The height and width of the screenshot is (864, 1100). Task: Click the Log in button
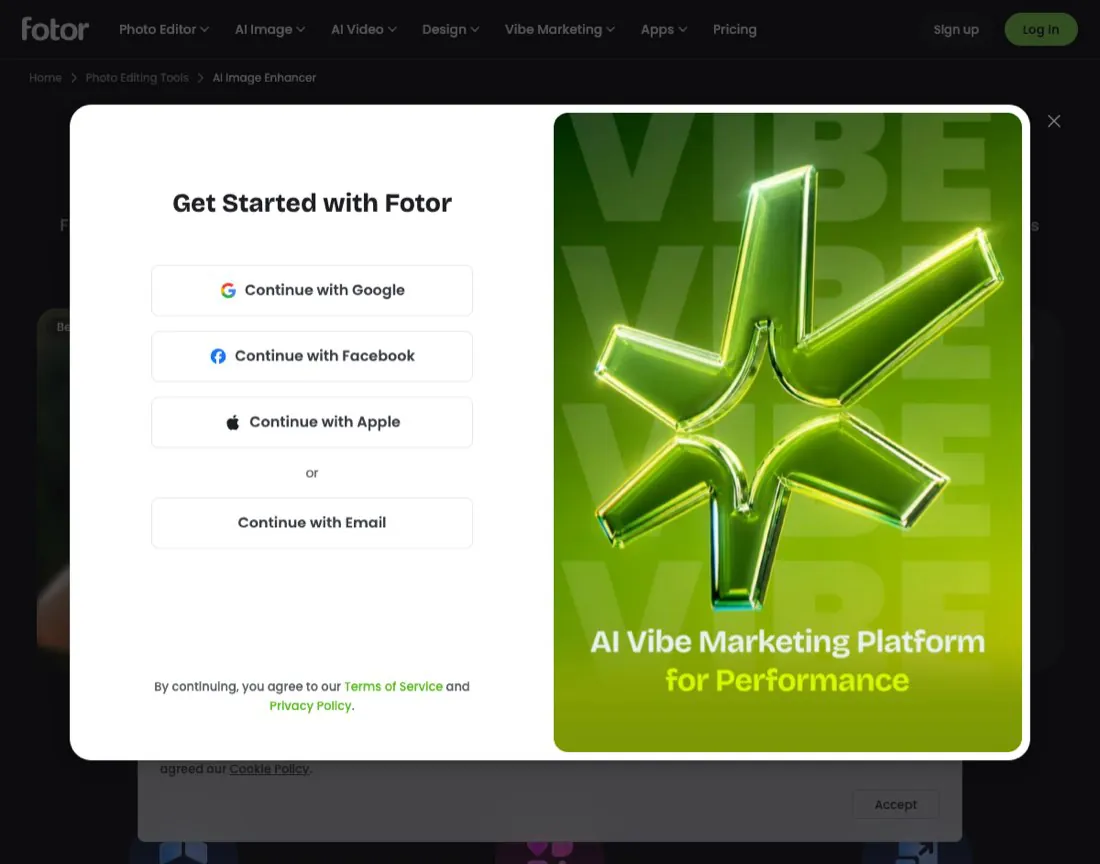(1040, 29)
